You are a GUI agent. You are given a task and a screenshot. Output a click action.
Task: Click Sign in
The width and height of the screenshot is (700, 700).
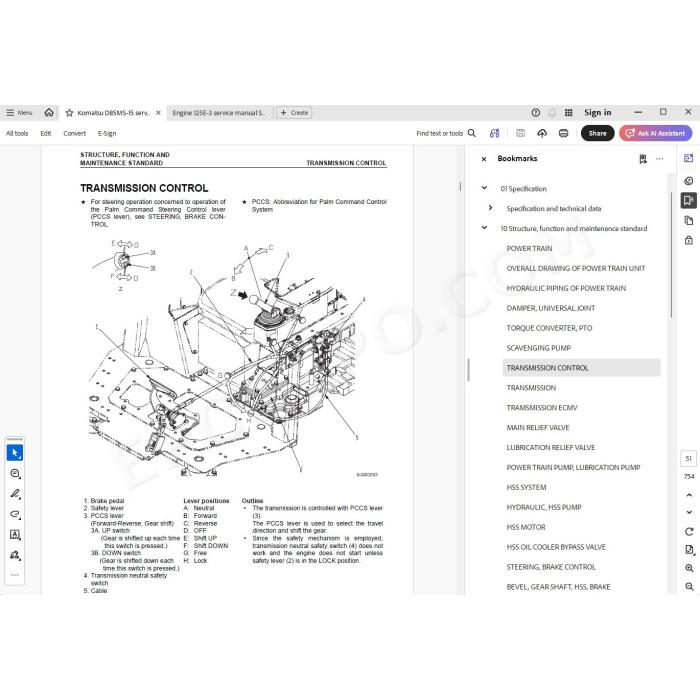pos(597,112)
